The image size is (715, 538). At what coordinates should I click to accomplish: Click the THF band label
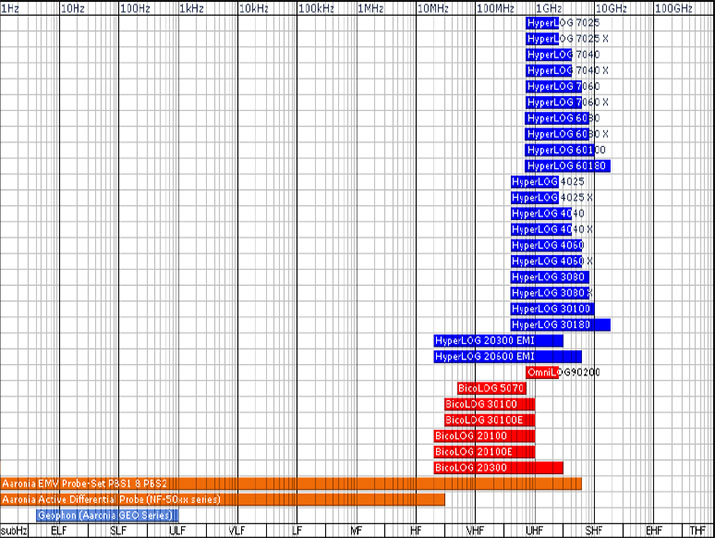(x=697, y=530)
